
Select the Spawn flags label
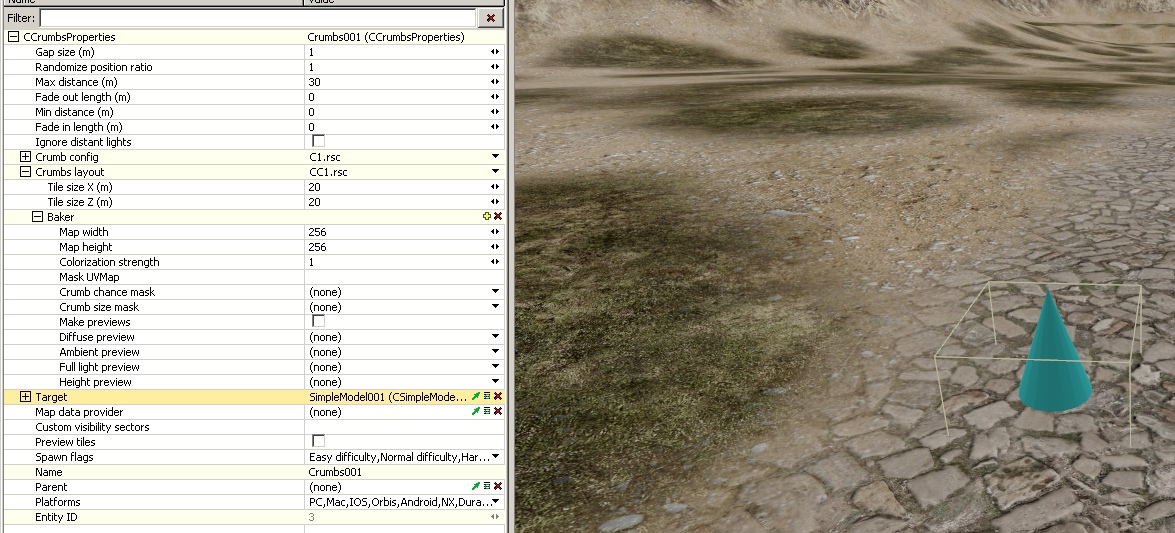point(64,457)
